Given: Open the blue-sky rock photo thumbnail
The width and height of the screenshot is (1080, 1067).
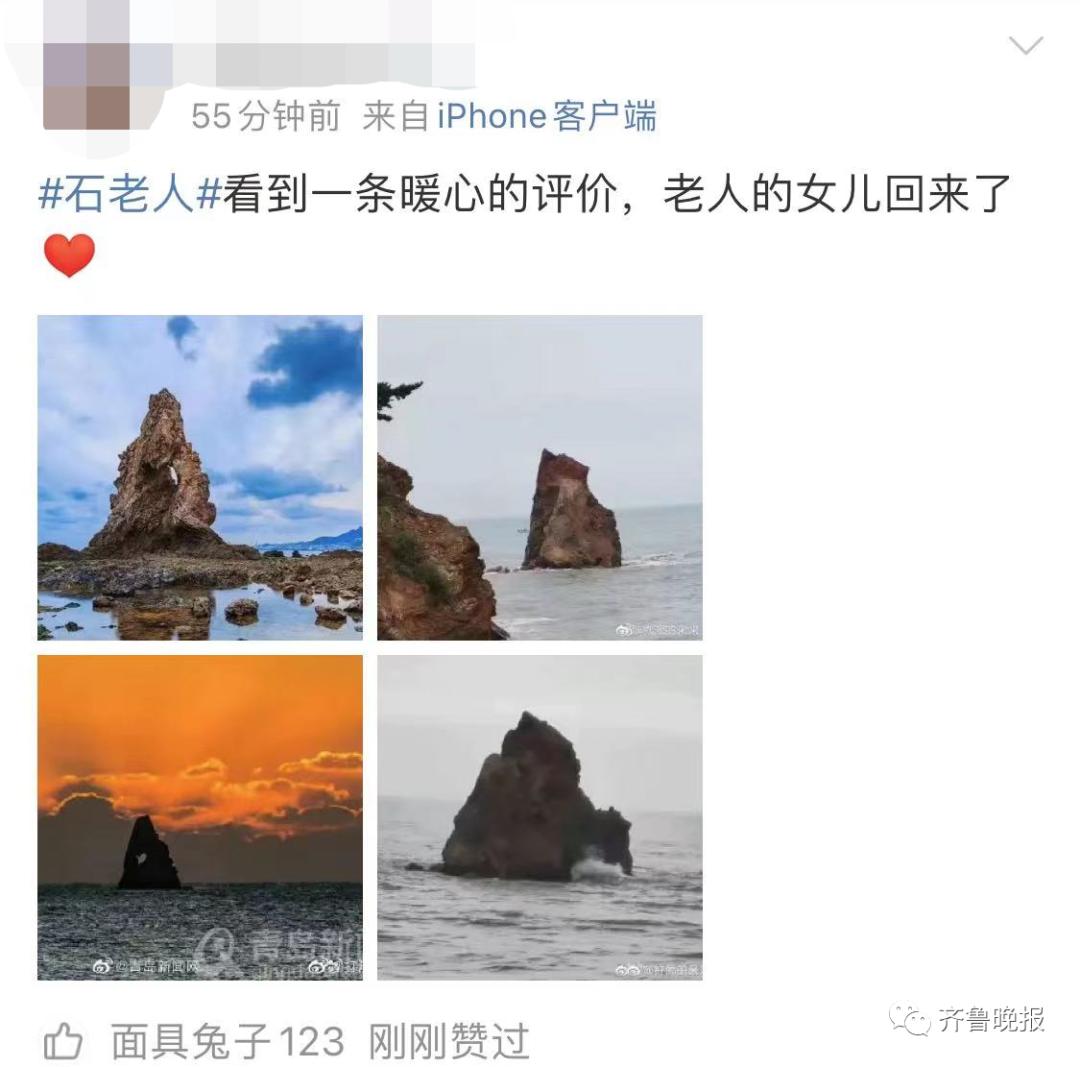Looking at the screenshot, I should (x=200, y=477).
